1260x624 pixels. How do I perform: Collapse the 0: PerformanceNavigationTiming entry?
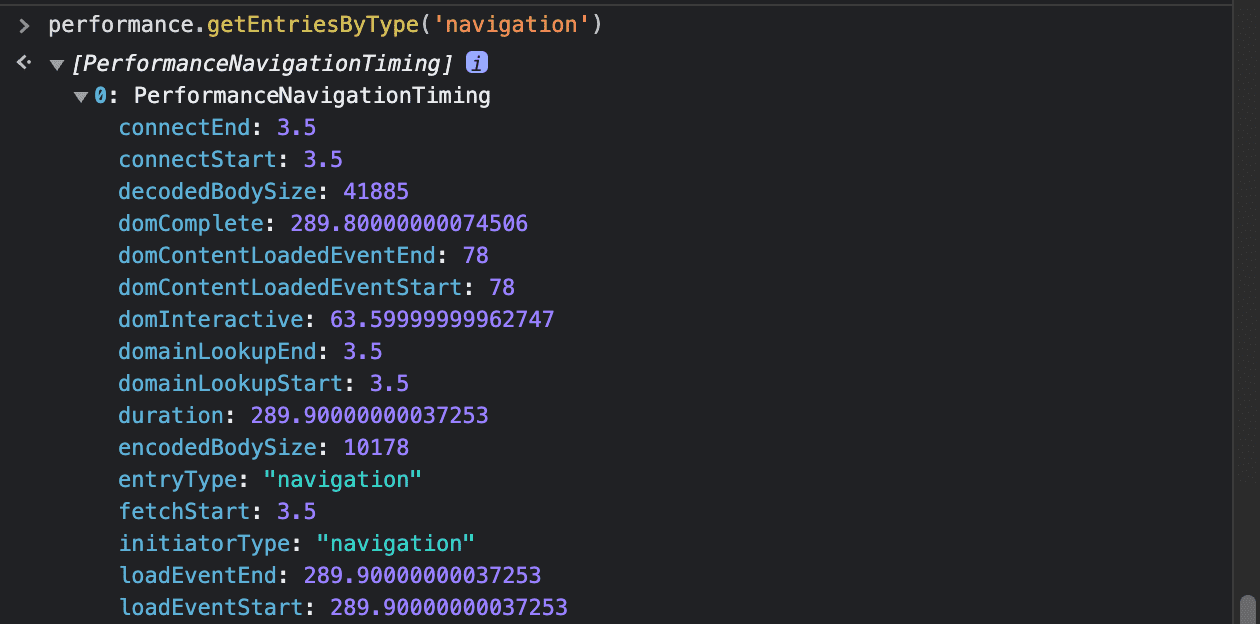(81, 97)
